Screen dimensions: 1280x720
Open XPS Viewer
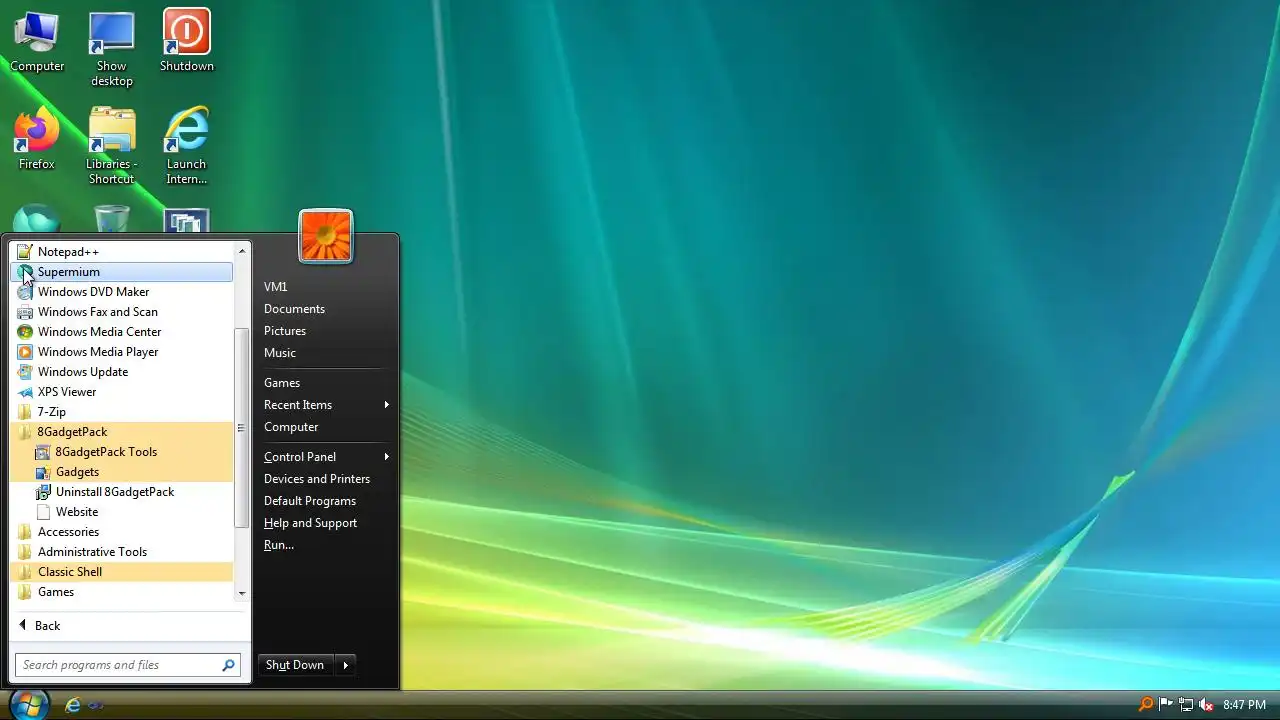pyautogui.click(x=121, y=392)
